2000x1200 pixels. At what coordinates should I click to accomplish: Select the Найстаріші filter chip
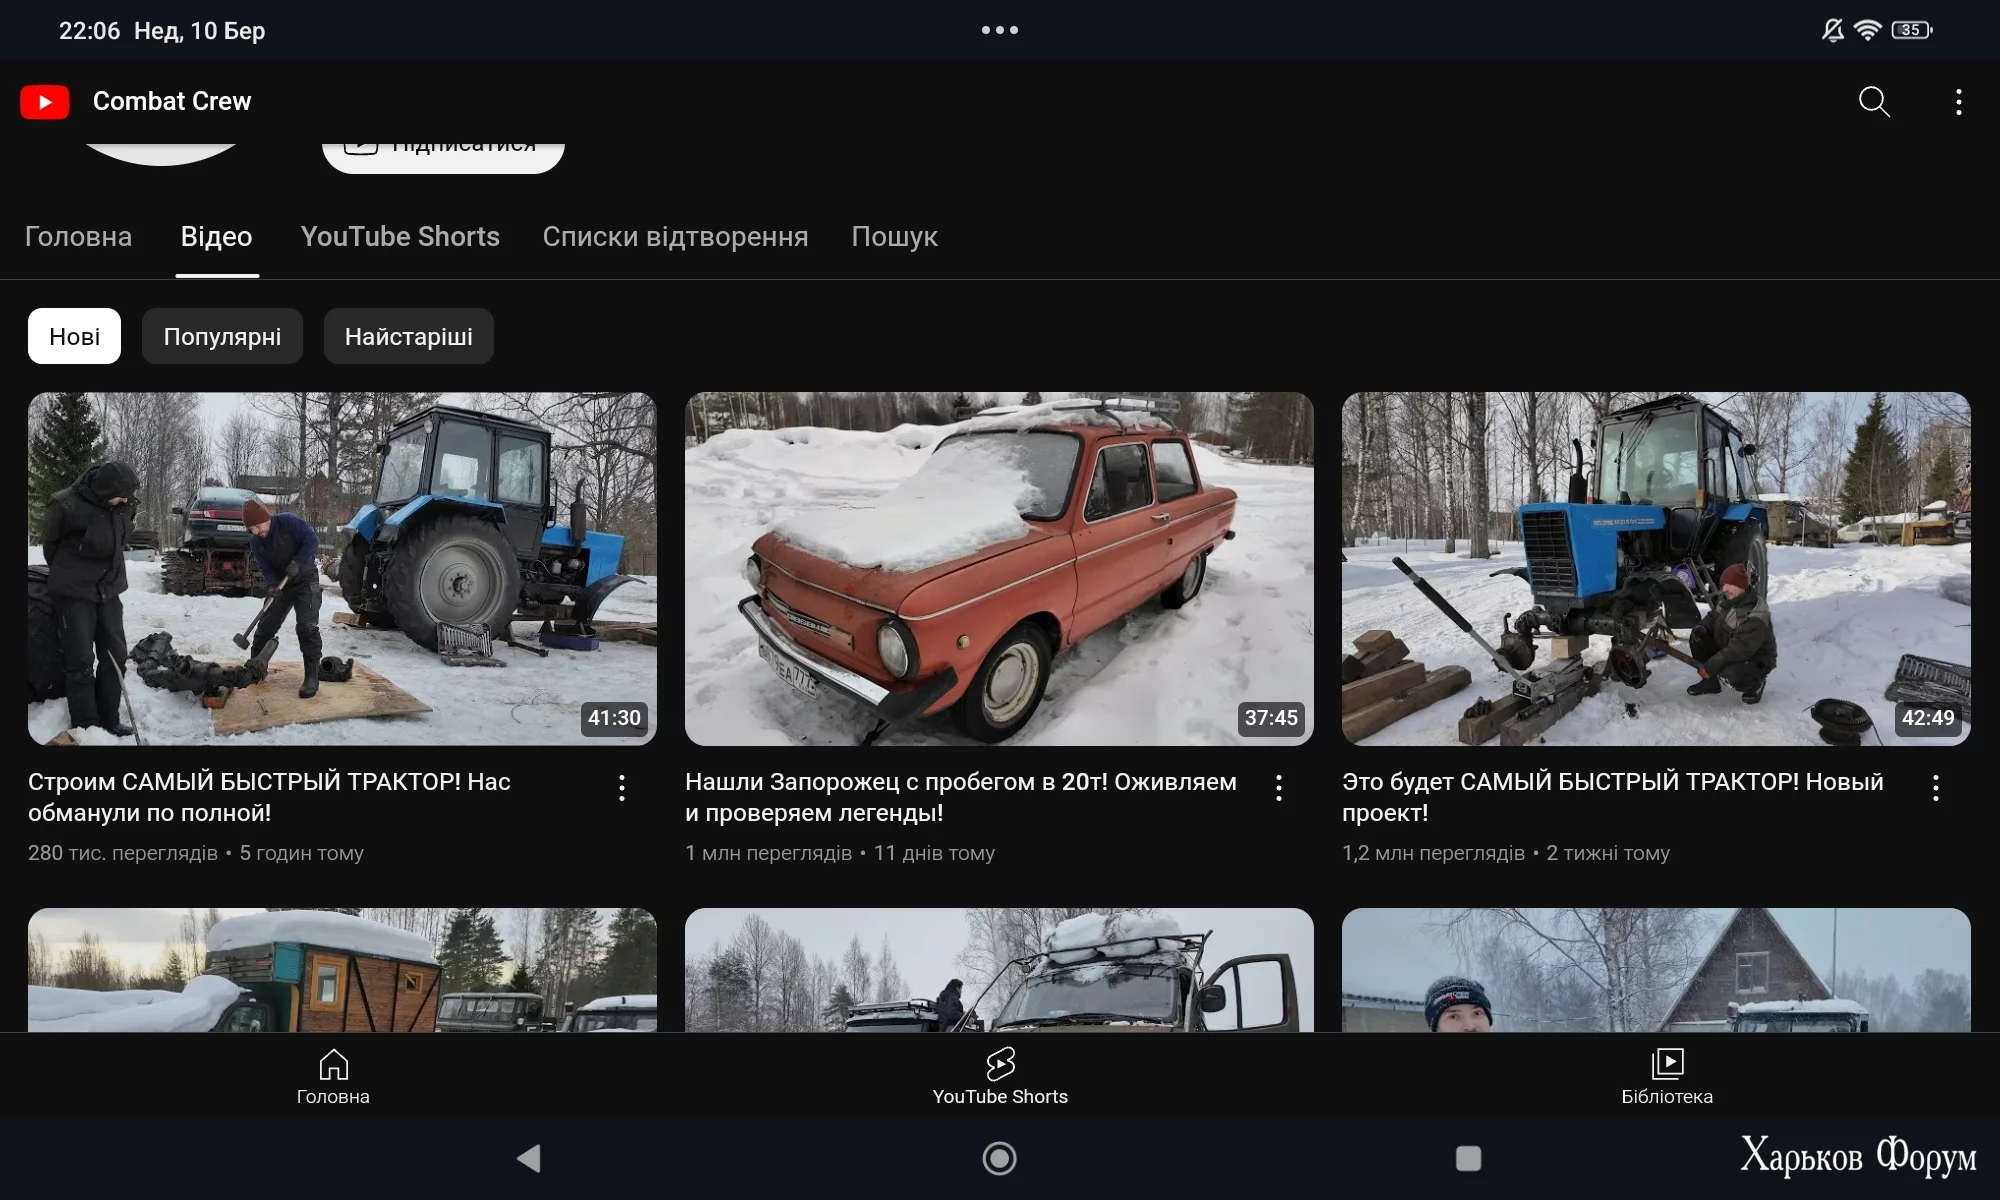(408, 336)
